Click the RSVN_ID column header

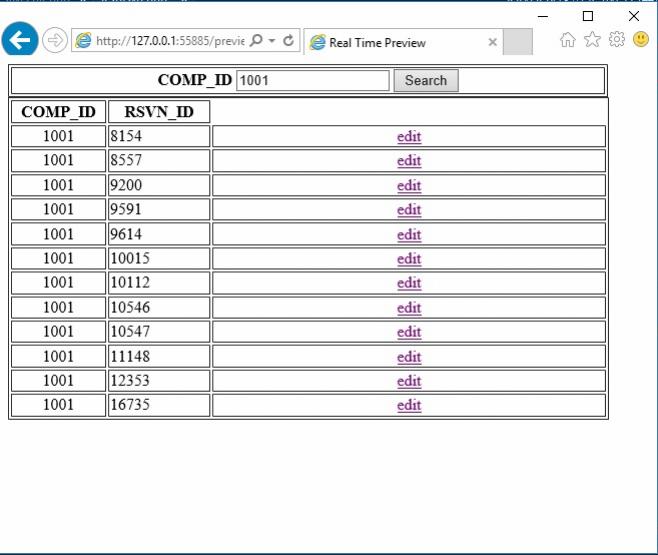pos(159,112)
